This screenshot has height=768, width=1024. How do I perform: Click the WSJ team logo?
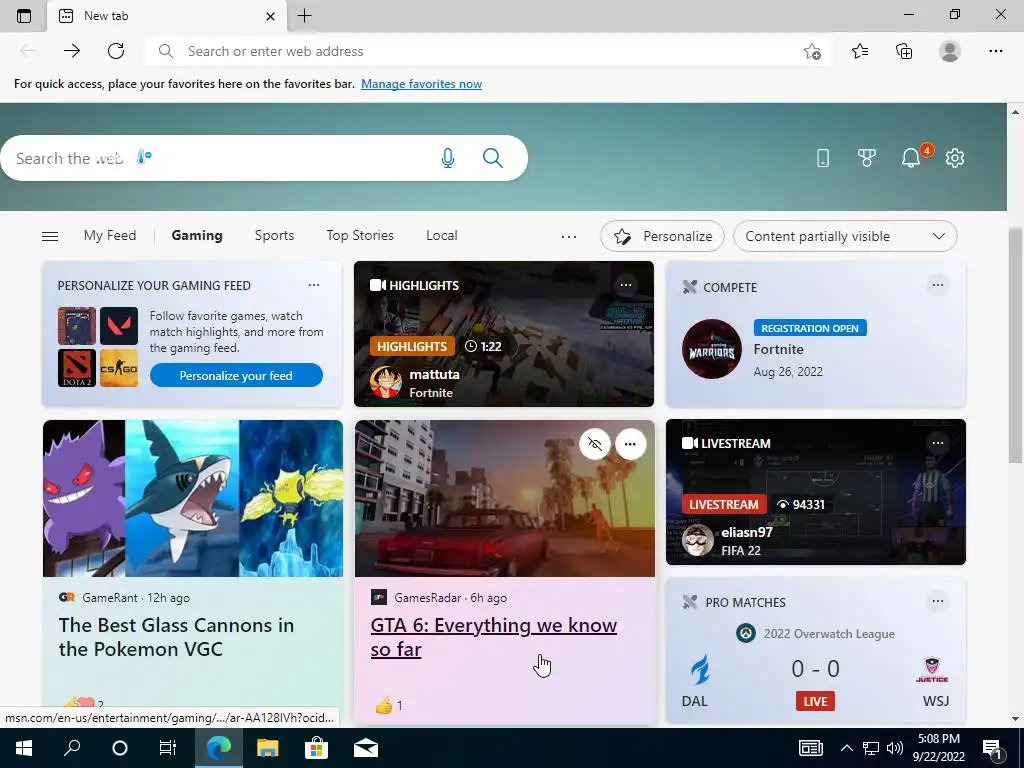point(932,670)
